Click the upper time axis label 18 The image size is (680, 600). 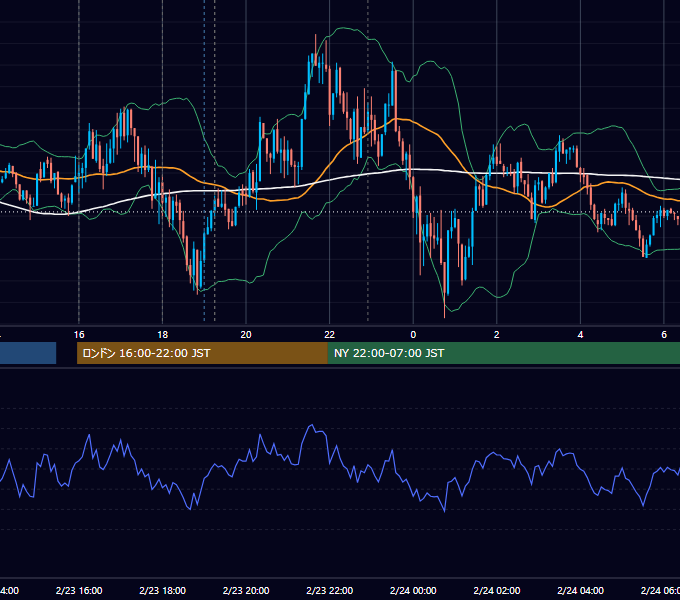click(x=162, y=335)
